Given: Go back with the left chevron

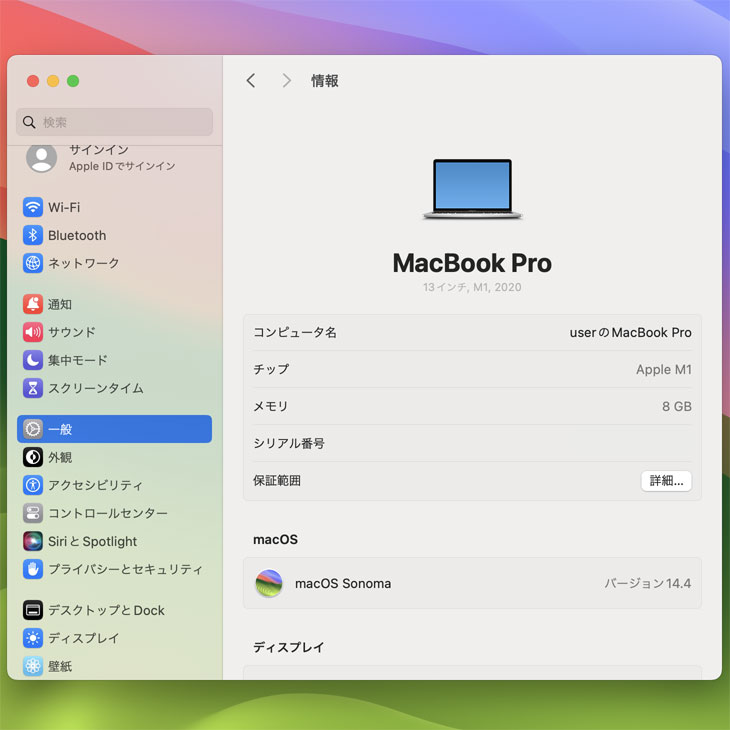Looking at the screenshot, I should (251, 81).
